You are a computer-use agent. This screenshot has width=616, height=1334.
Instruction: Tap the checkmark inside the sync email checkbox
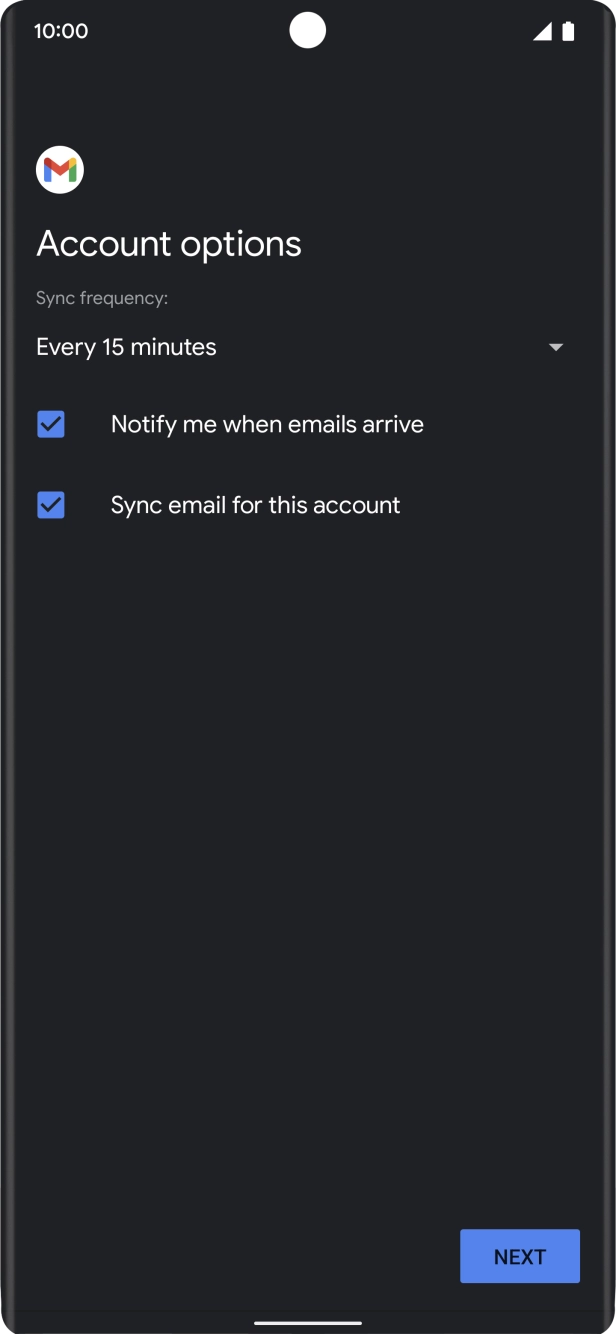(x=51, y=505)
